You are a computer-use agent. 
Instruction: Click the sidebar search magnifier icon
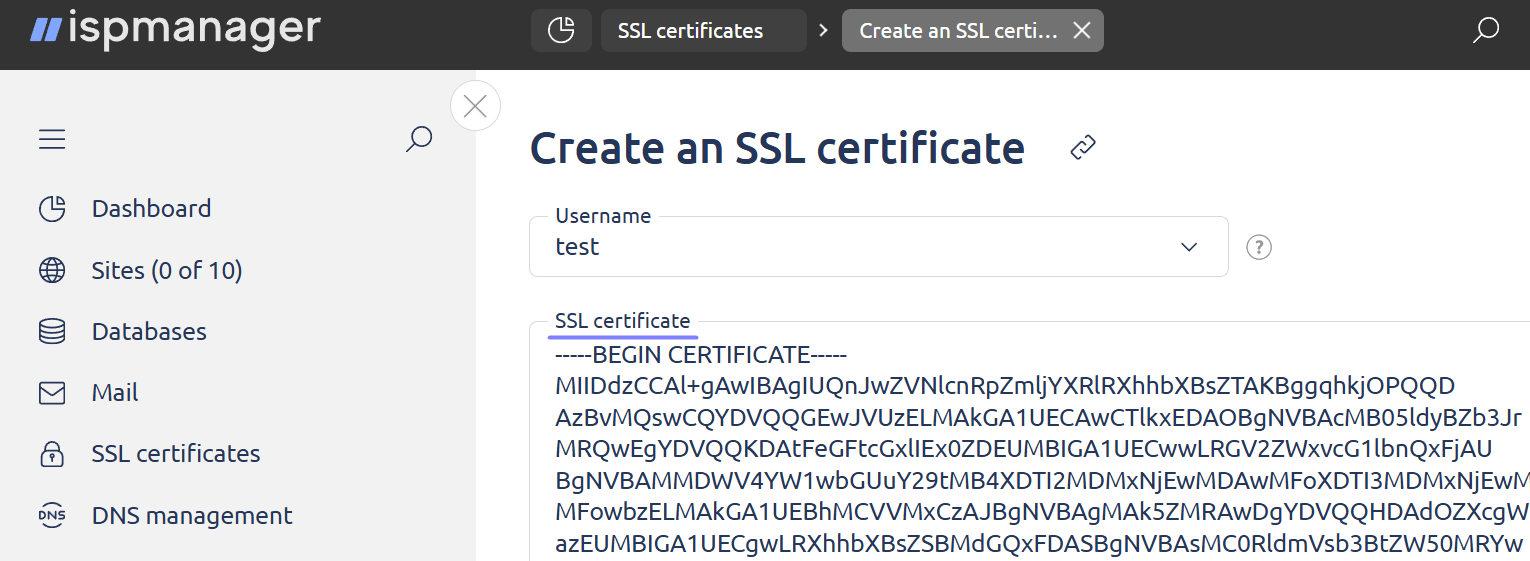pyautogui.click(x=418, y=139)
